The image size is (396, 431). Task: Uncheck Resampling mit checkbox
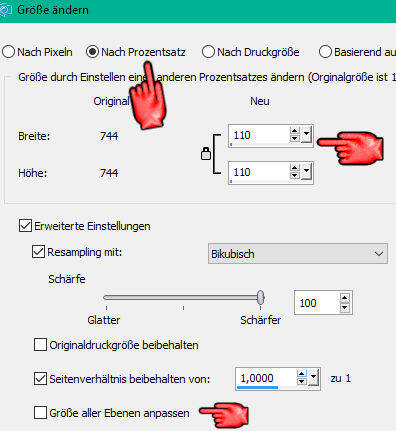[x=38, y=252]
